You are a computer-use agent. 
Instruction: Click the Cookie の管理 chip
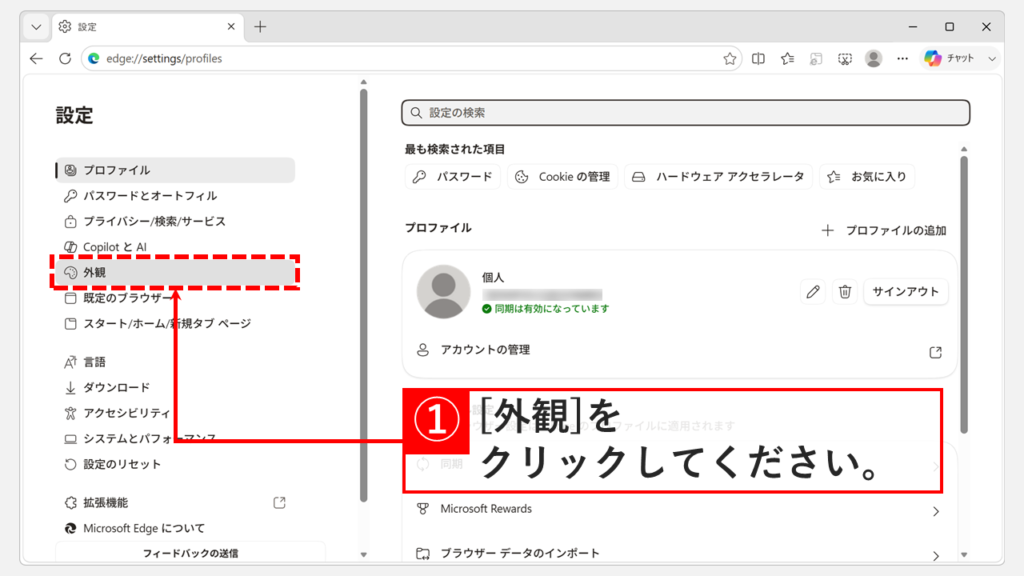[x=562, y=176]
